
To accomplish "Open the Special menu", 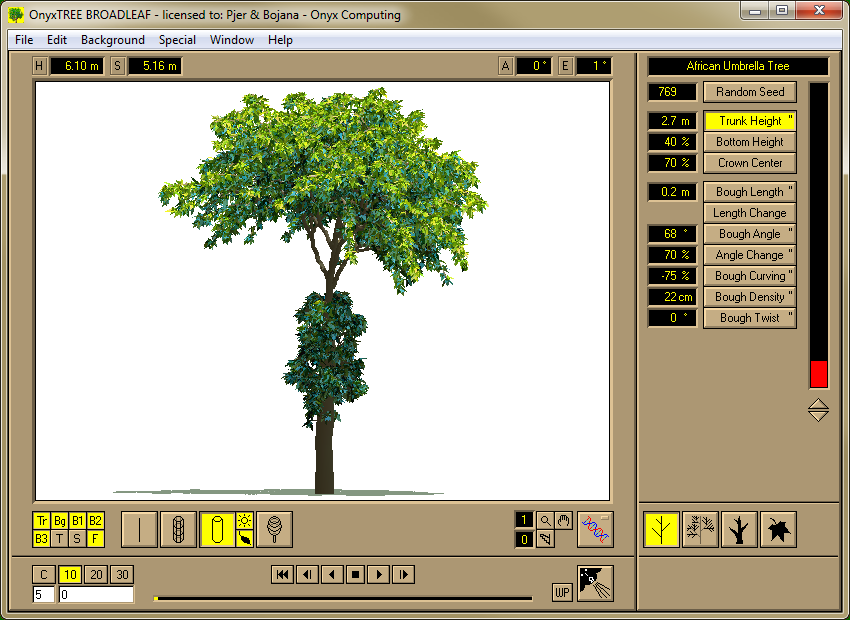I will click(177, 40).
